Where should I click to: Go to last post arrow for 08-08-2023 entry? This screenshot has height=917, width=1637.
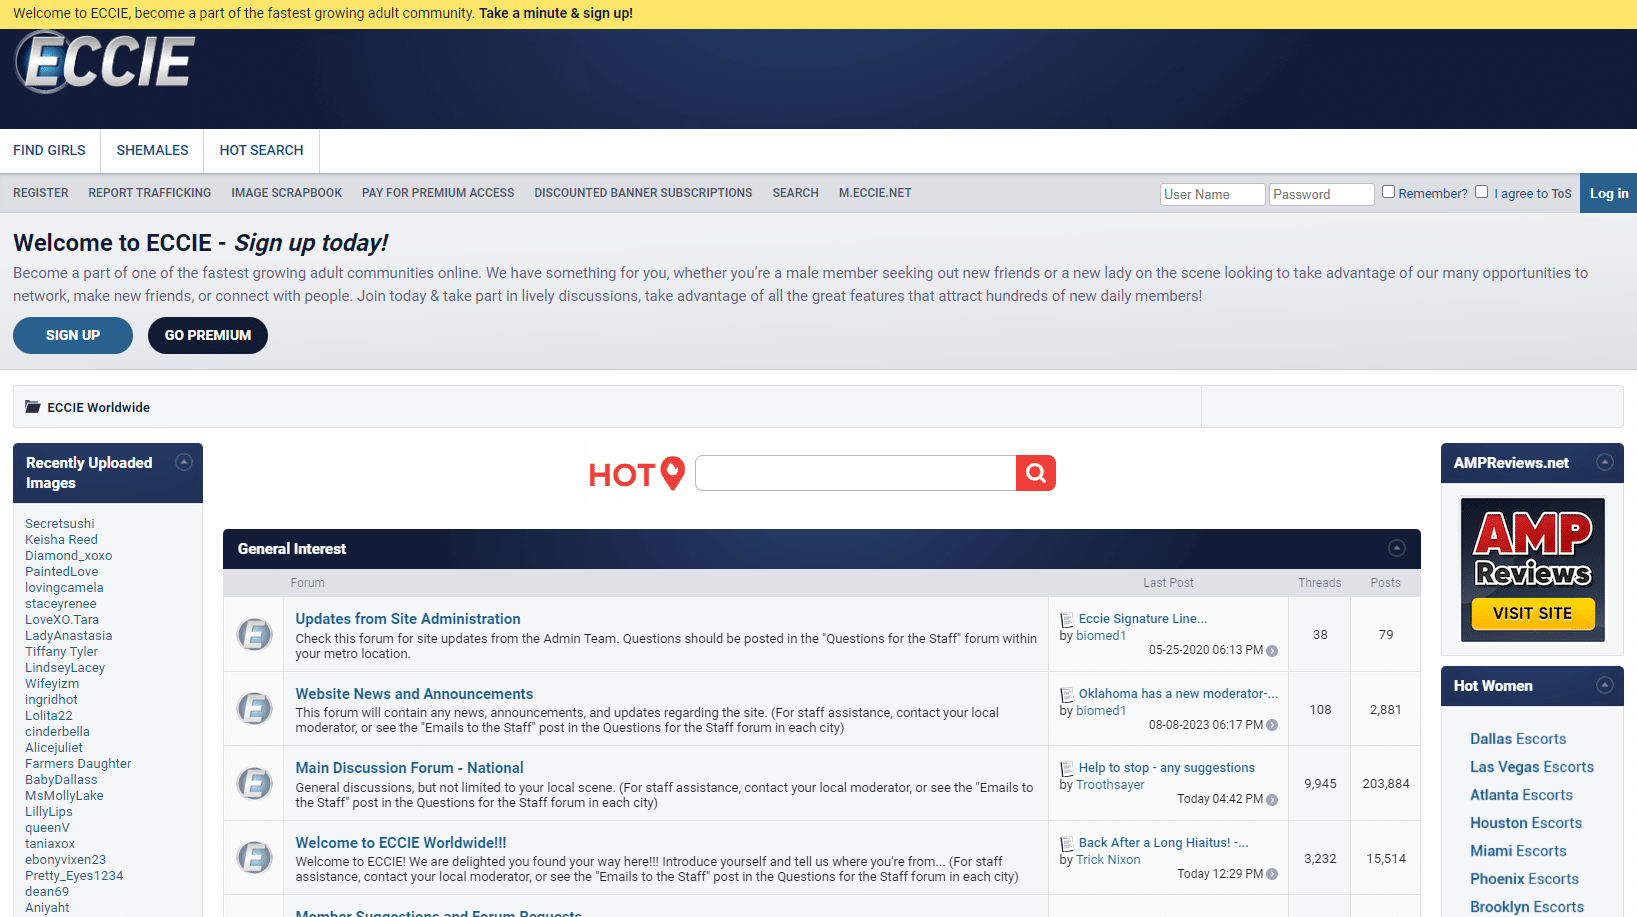click(x=1272, y=726)
